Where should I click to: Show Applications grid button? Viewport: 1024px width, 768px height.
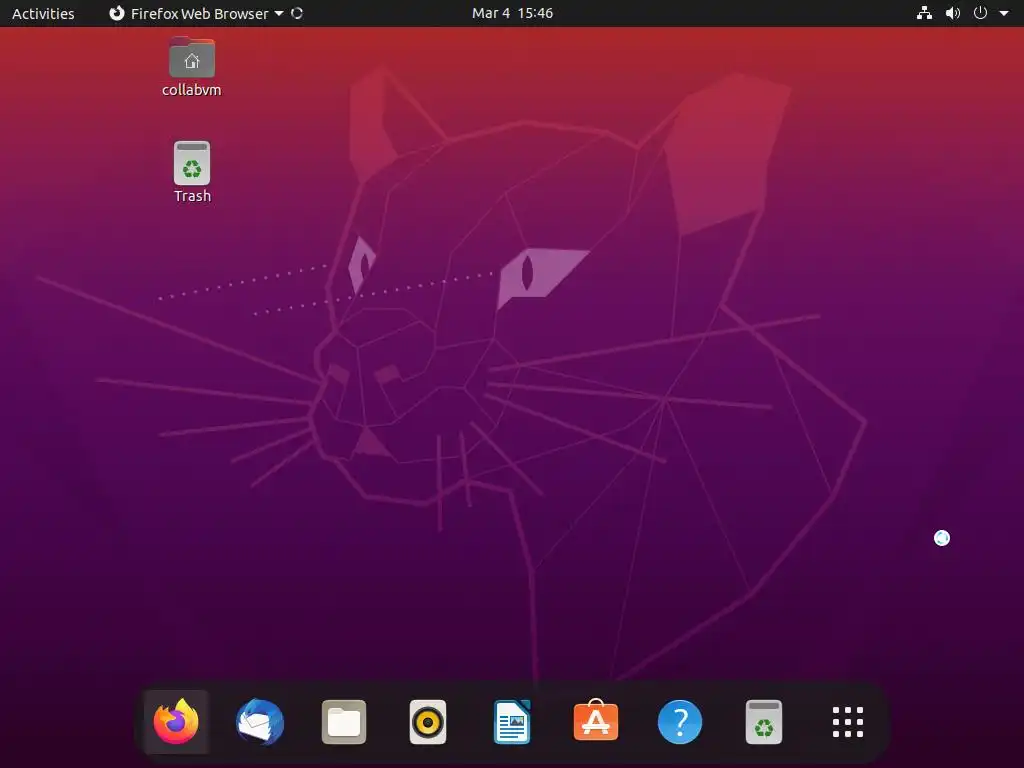tap(848, 722)
